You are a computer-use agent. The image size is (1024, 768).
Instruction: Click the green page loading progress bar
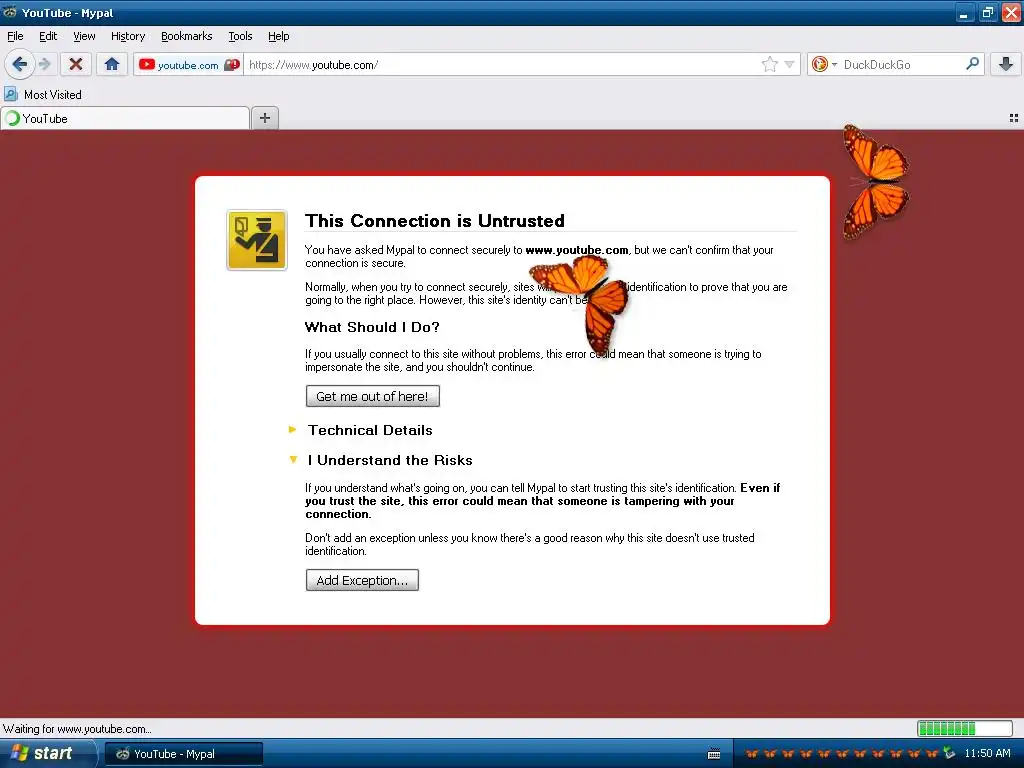point(965,728)
